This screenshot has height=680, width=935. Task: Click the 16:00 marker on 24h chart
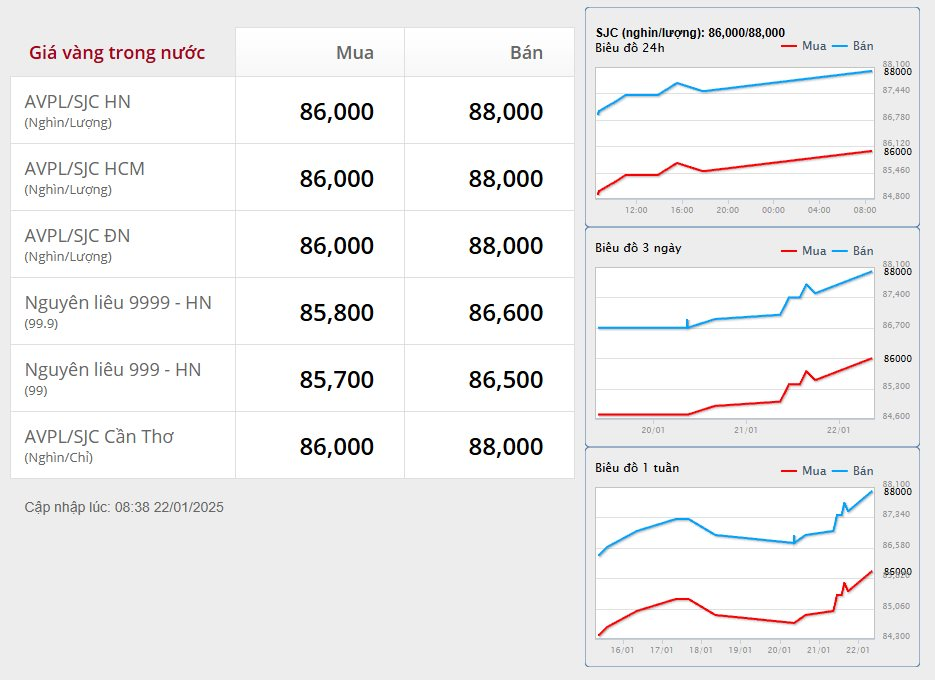point(682,210)
